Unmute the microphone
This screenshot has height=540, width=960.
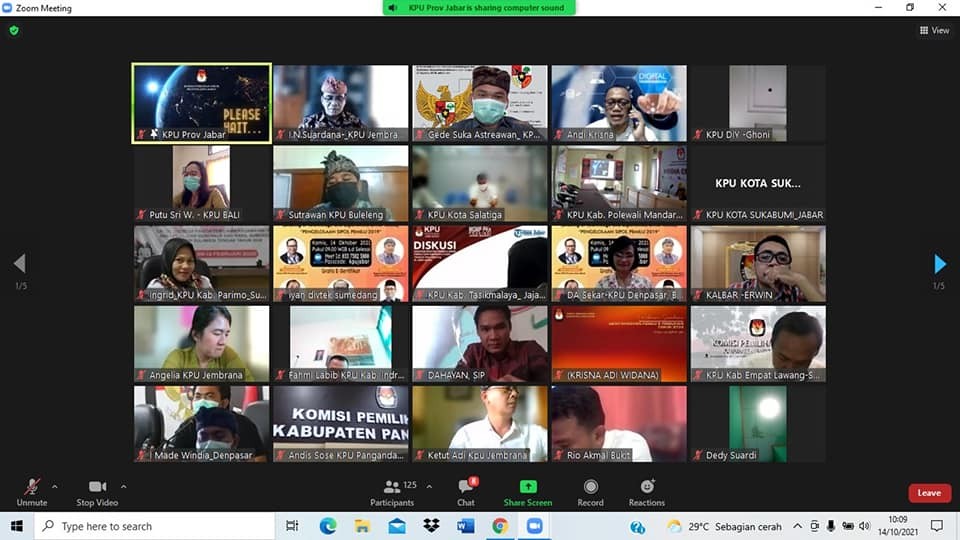pos(31,487)
